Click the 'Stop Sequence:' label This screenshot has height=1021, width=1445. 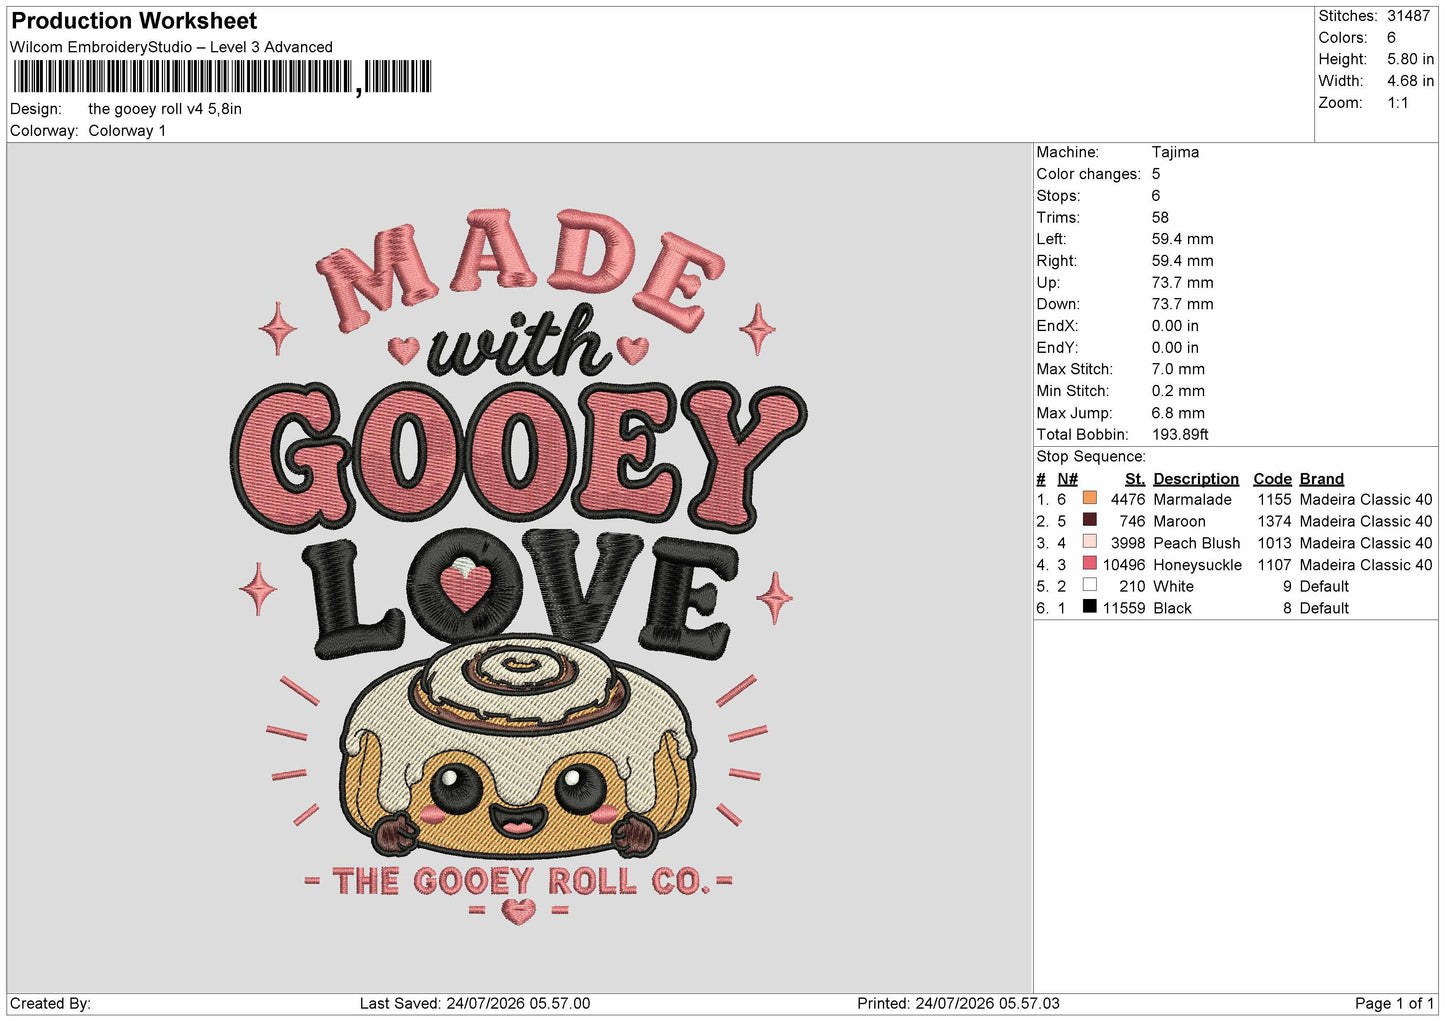[1091, 457]
